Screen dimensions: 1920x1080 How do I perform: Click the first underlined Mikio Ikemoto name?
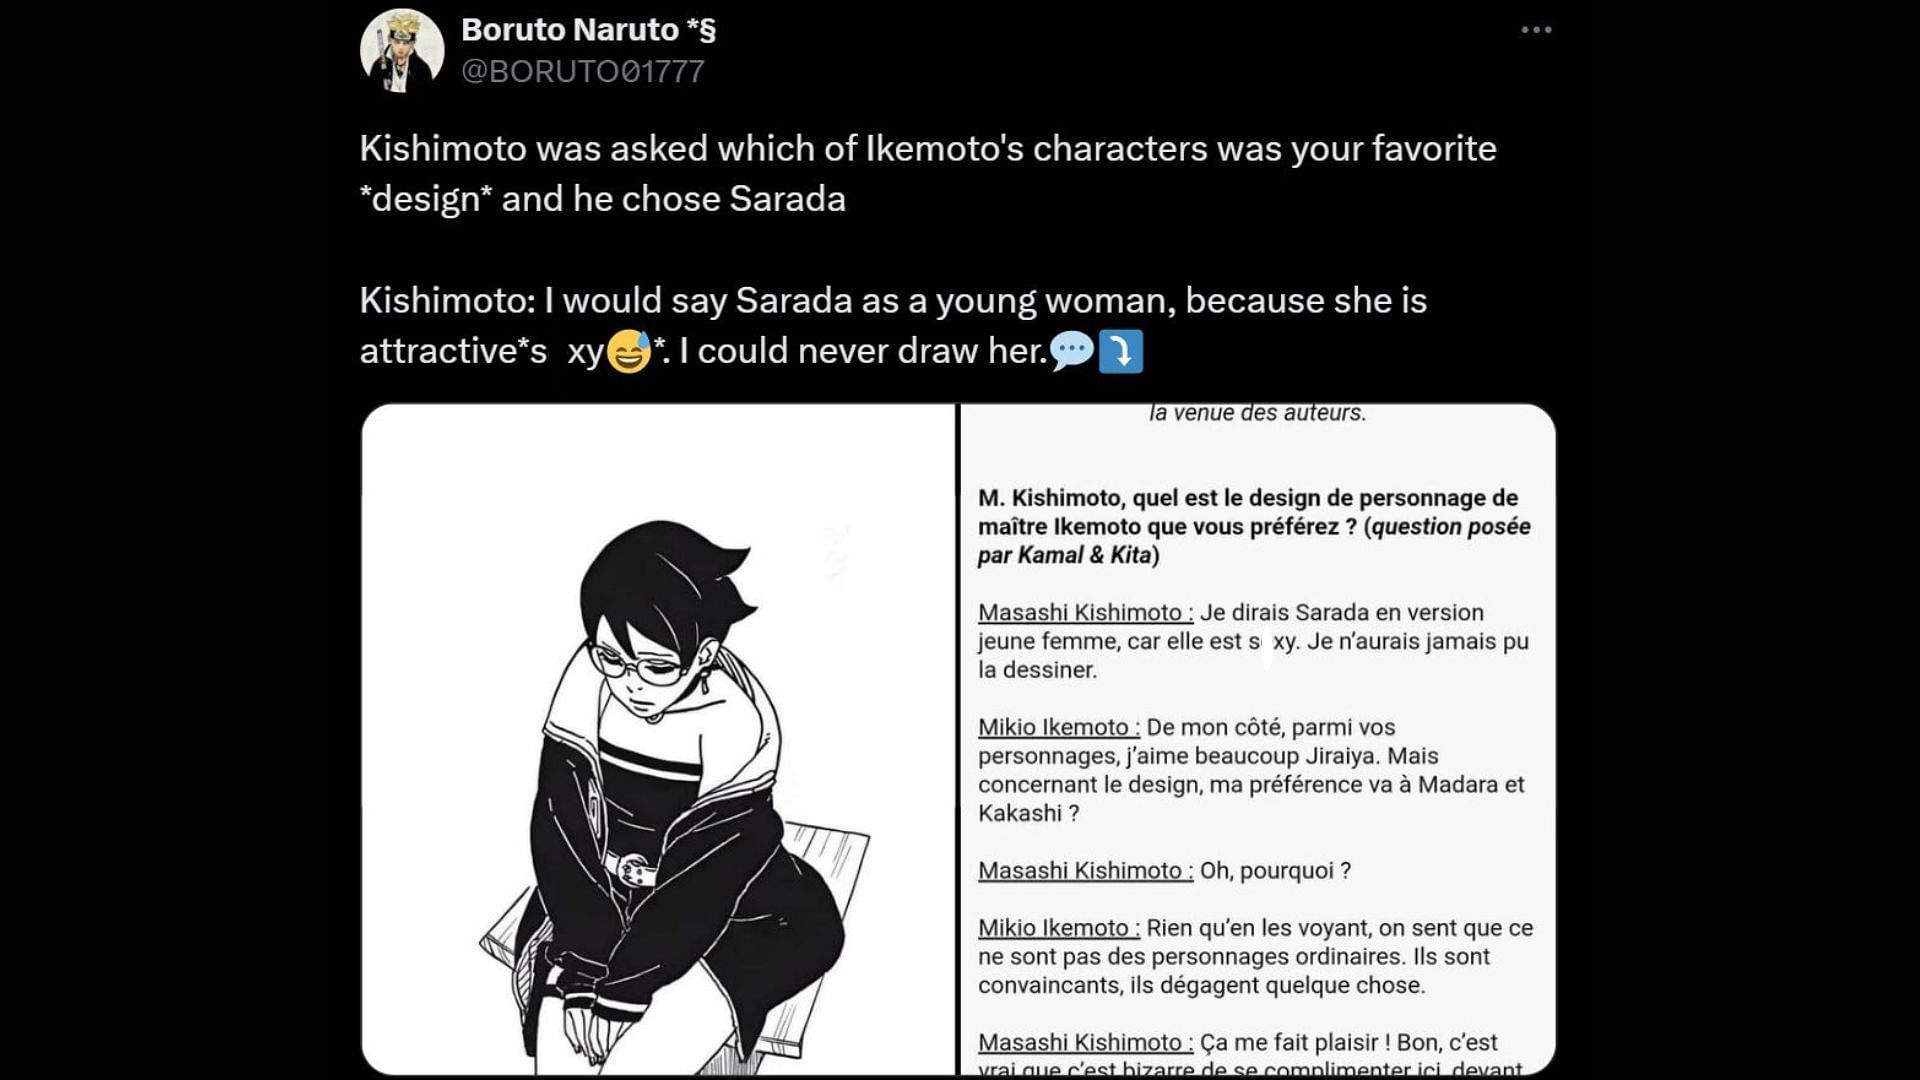pyautogui.click(x=1059, y=728)
